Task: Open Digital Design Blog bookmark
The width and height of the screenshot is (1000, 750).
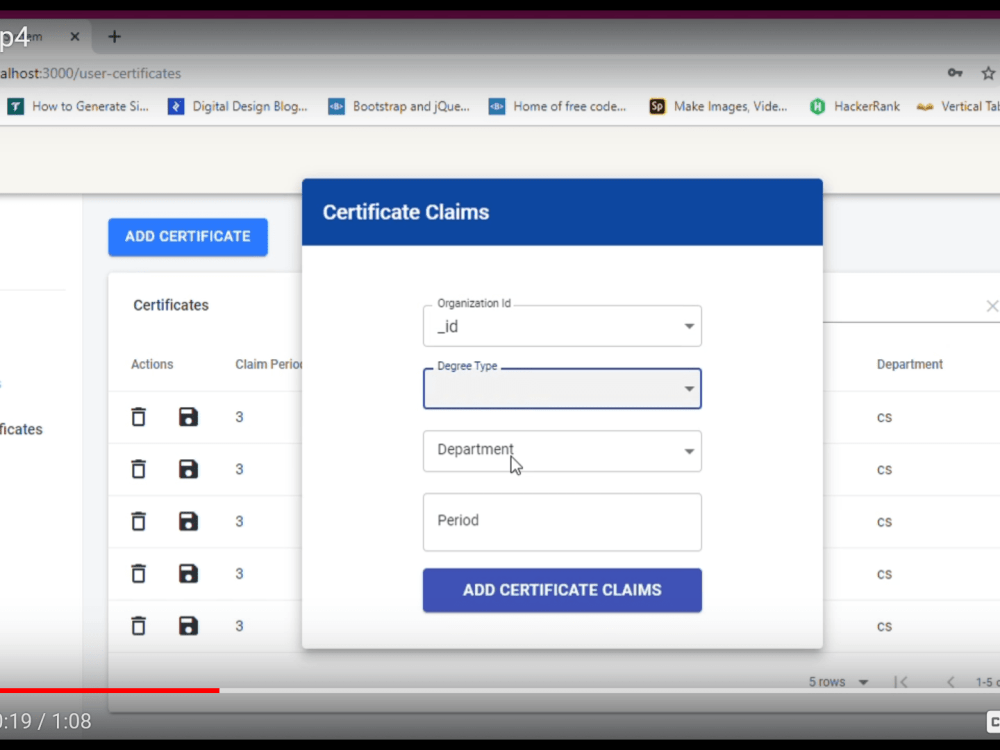Action: tap(237, 107)
